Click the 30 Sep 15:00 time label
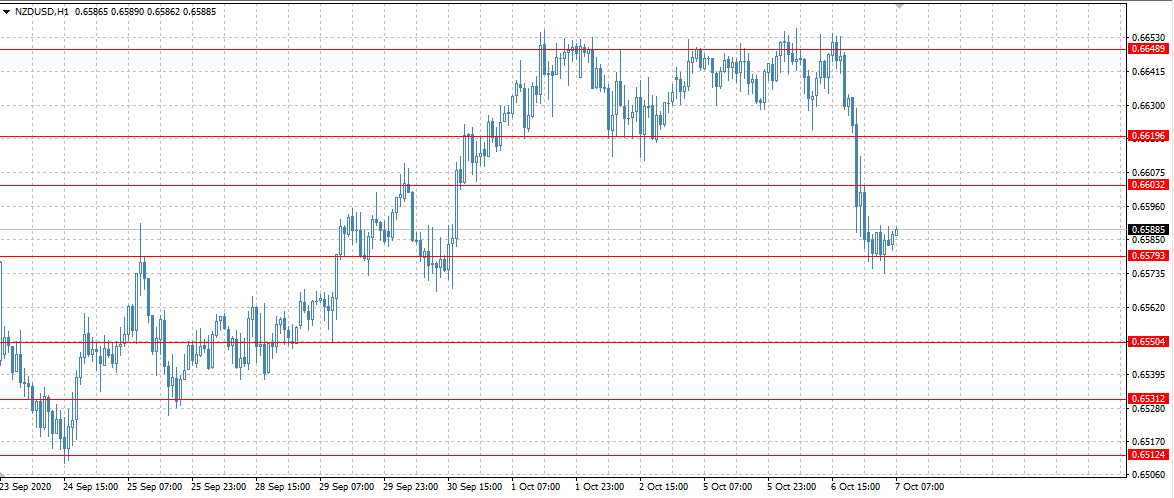The height and width of the screenshot is (498, 1174). pos(473,487)
